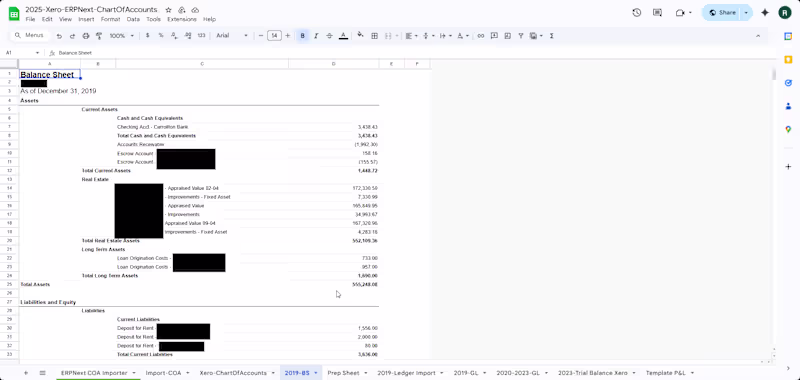Click the Gemini sparkle icon
800x380 pixels.
coord(764,13)
